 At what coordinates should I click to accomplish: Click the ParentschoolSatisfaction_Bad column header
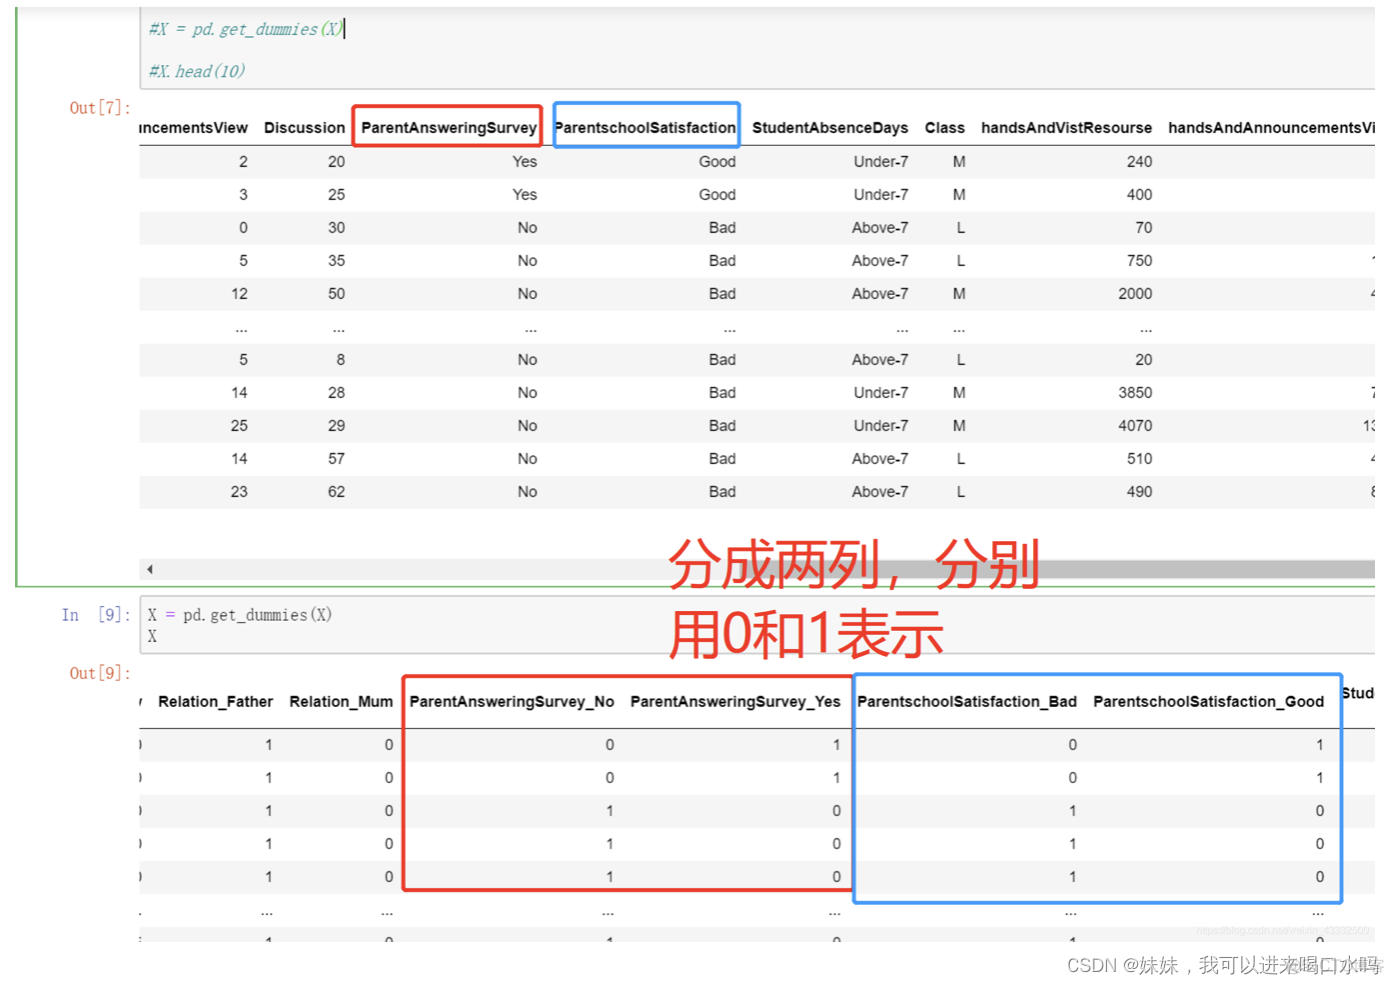[x=967, y=702]
